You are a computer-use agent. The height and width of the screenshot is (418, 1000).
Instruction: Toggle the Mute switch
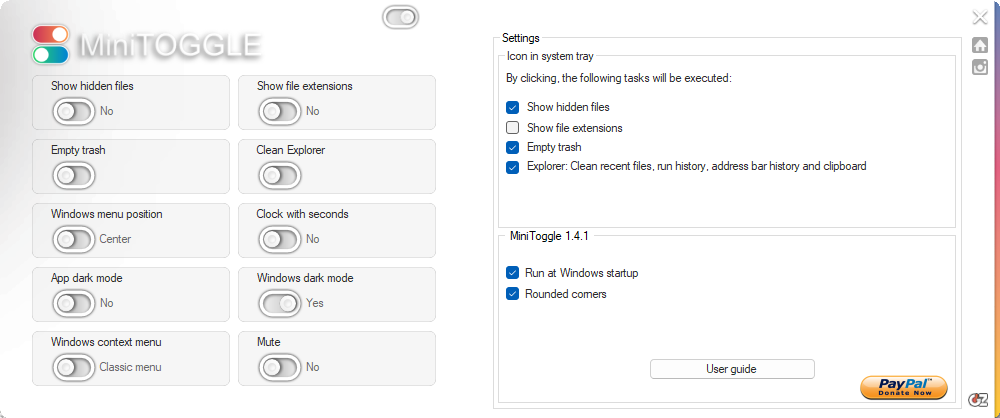point(279,367)
